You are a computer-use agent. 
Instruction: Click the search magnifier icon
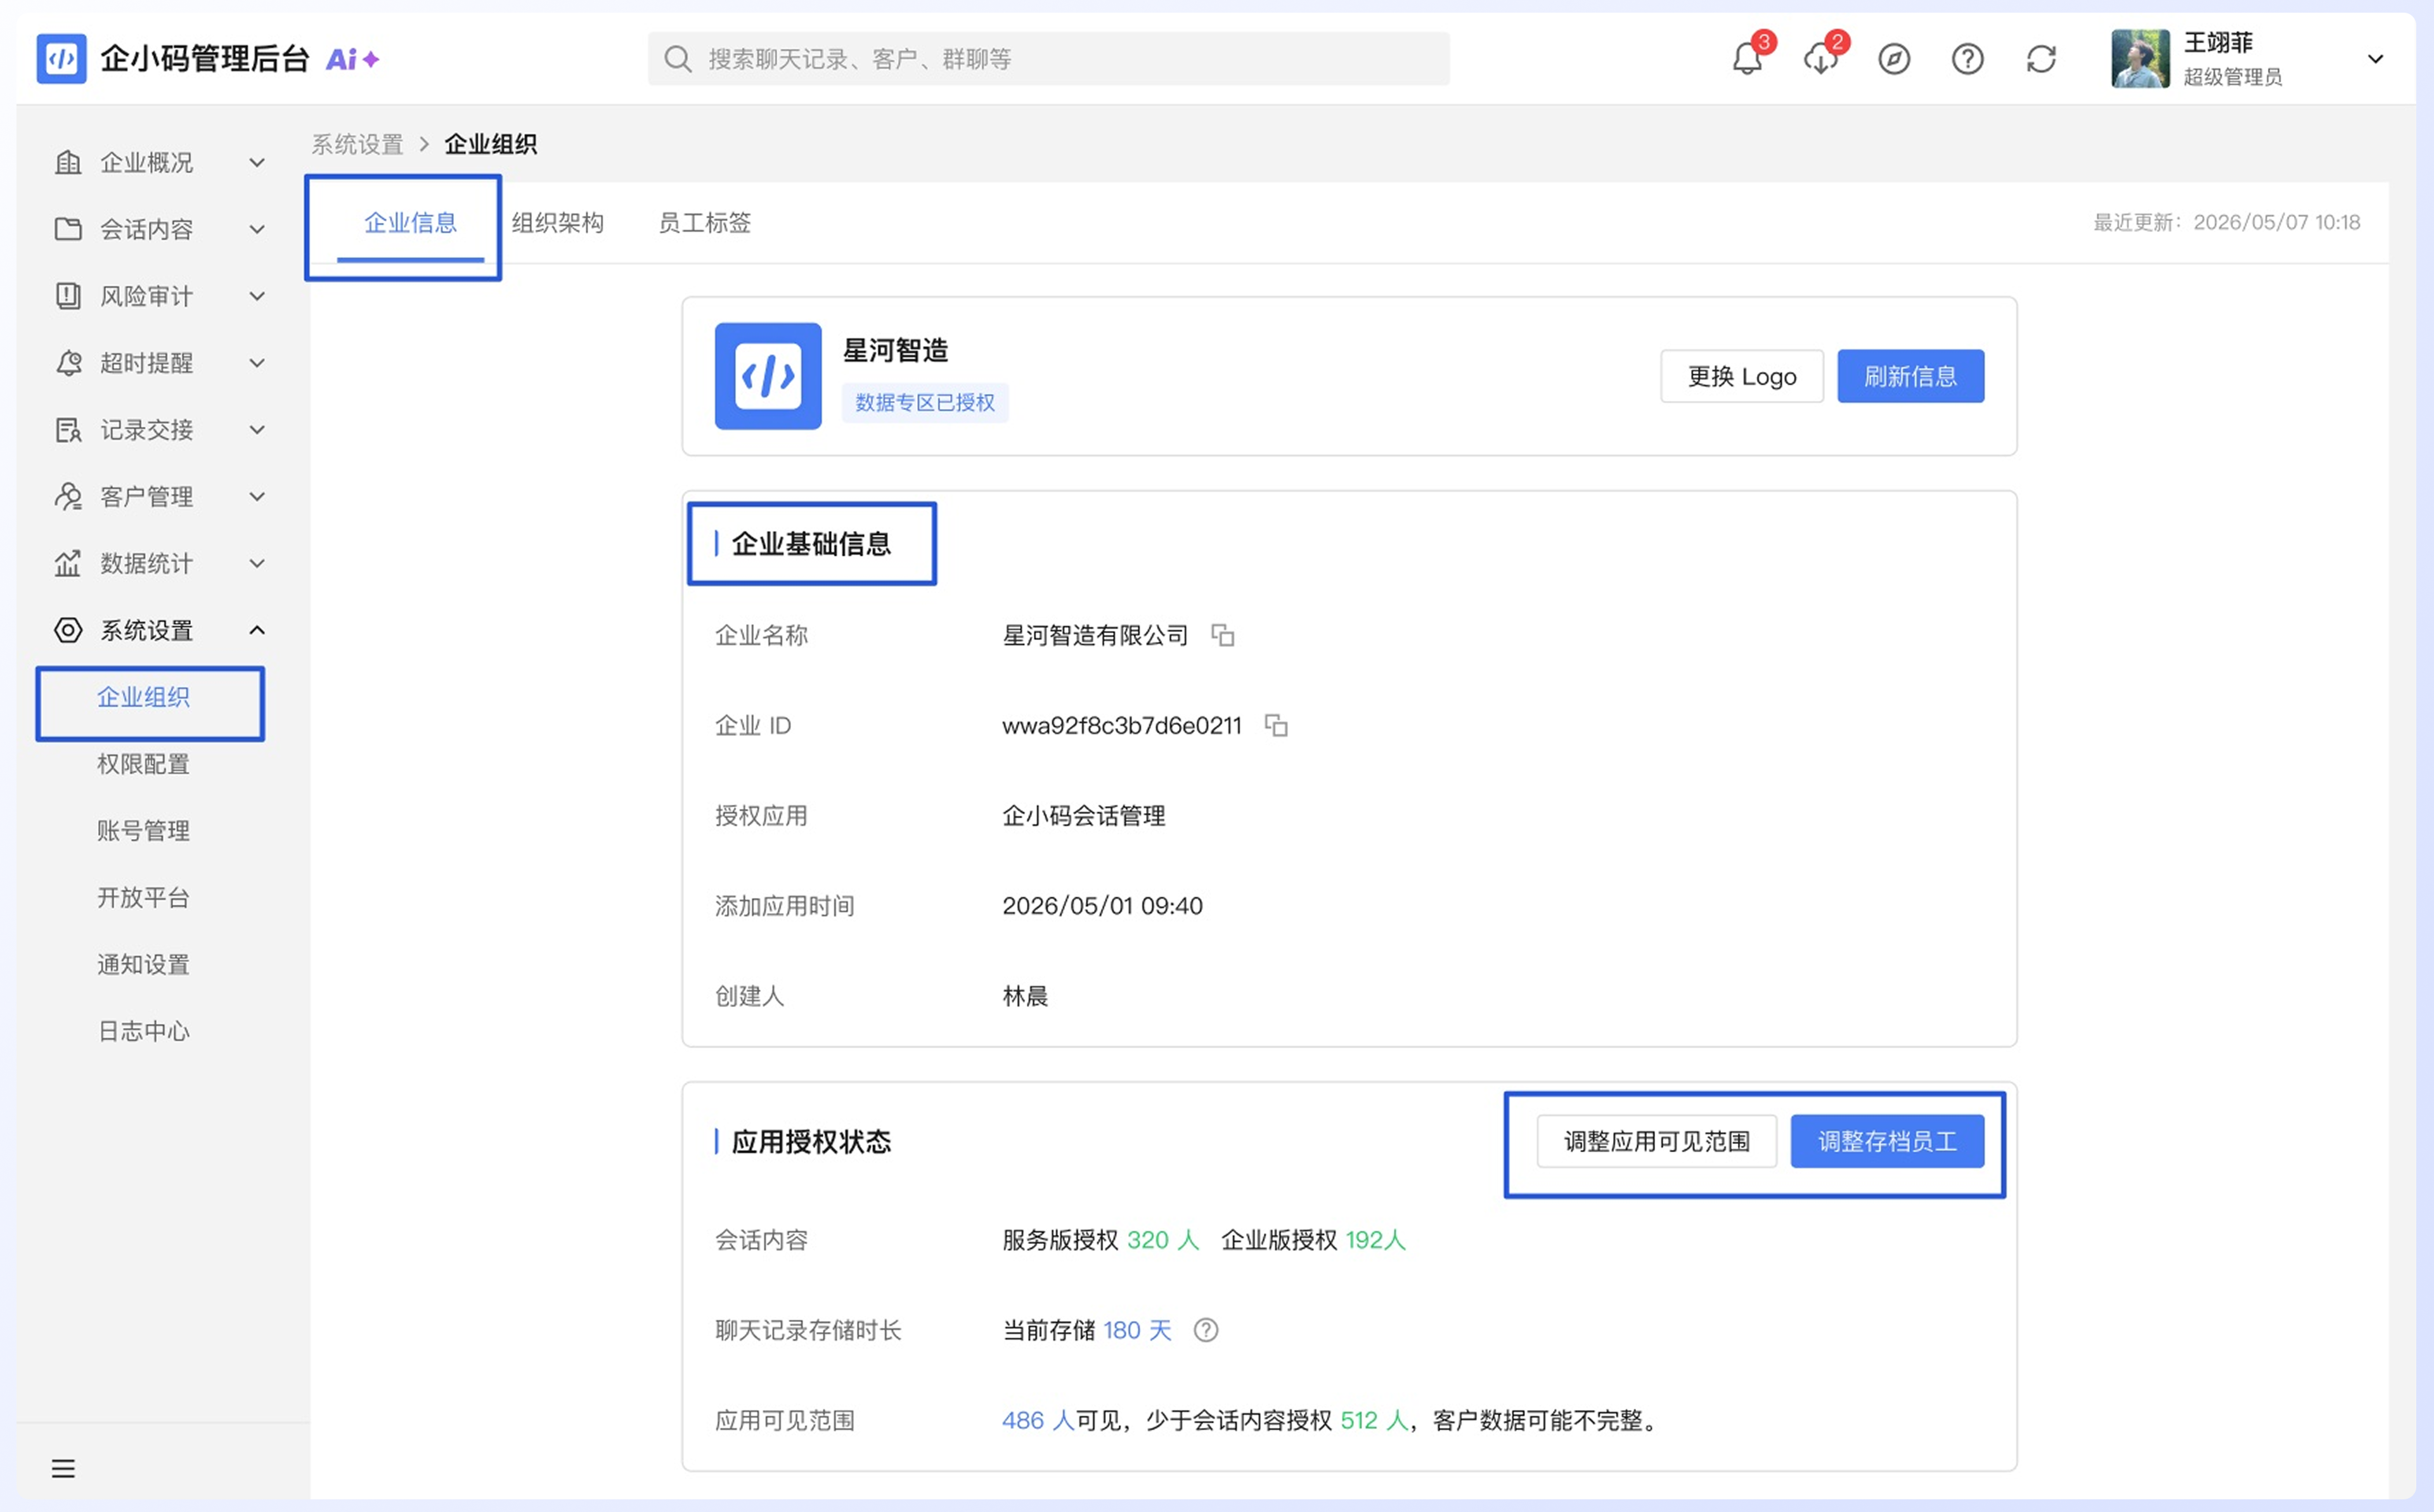click(x=678, y=59)
